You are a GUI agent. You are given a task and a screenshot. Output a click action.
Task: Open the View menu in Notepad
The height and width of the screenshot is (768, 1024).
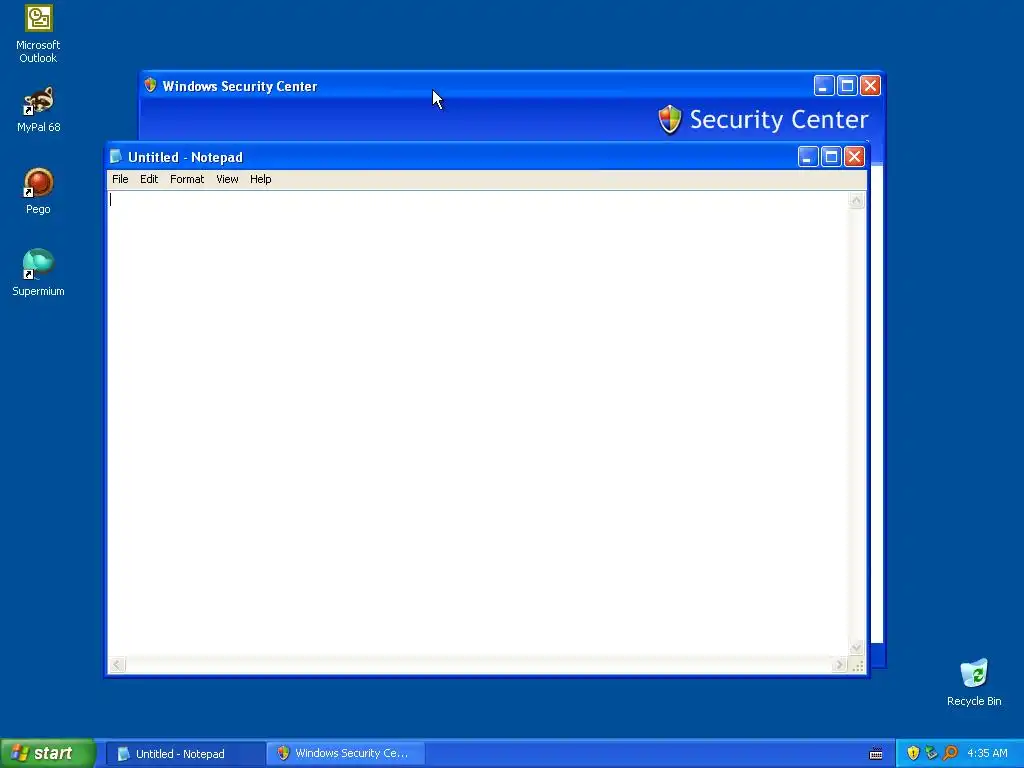[227, 179]
